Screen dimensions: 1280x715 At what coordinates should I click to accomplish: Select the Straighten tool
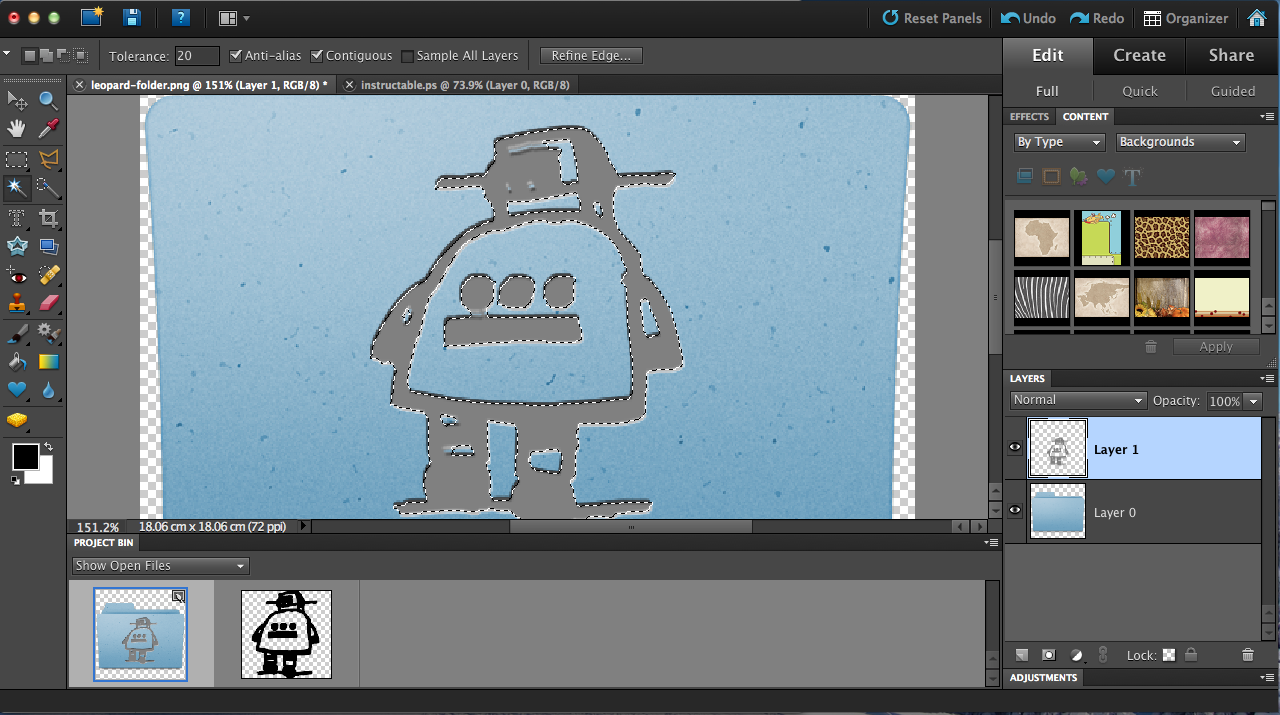pos(48,246)
